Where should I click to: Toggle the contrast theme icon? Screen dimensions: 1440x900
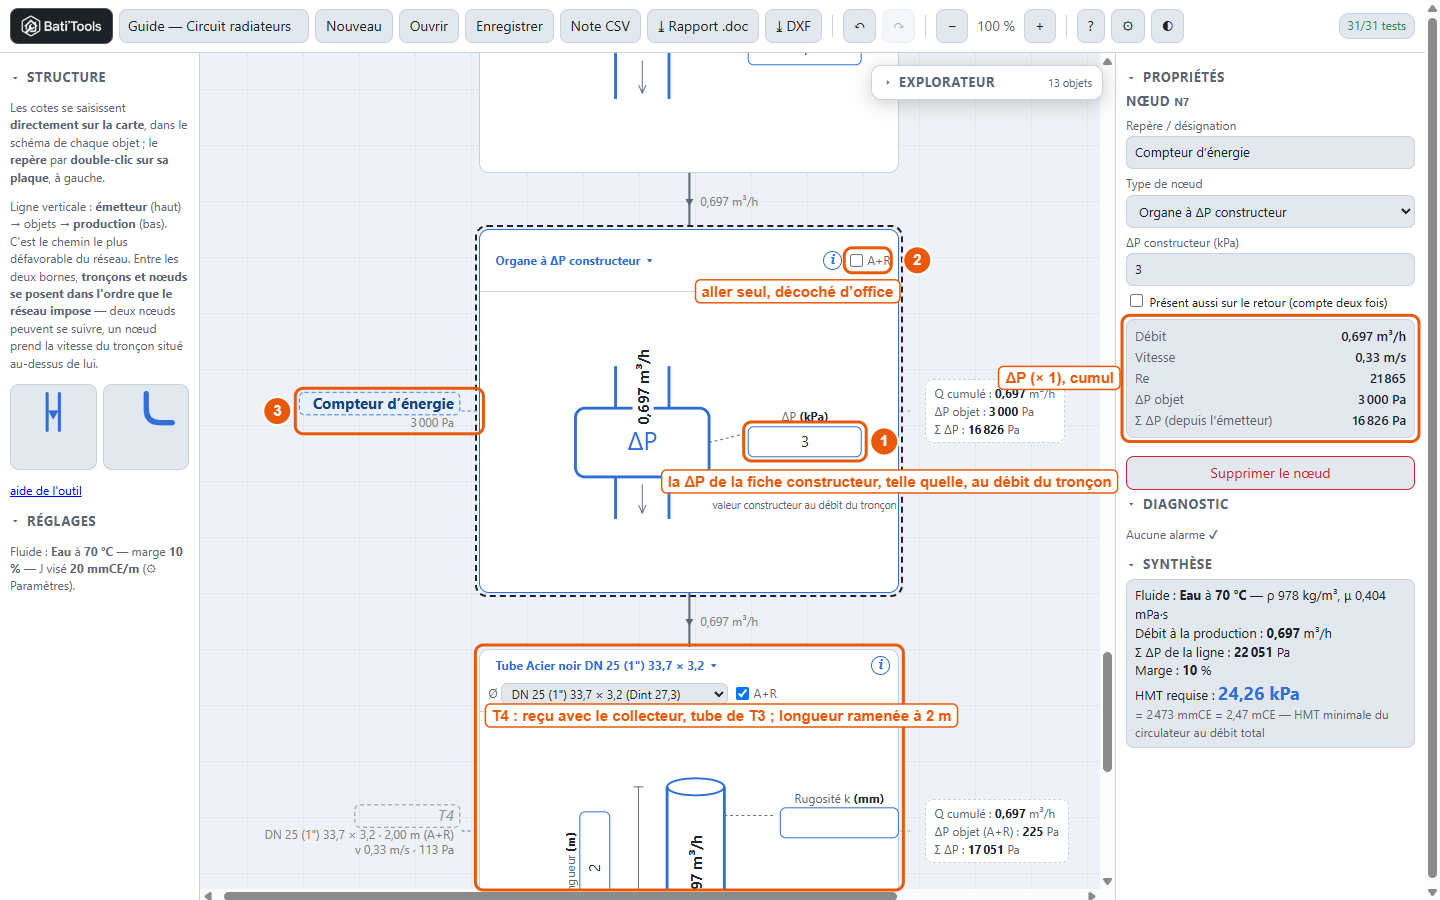[x=1168, y=26]
